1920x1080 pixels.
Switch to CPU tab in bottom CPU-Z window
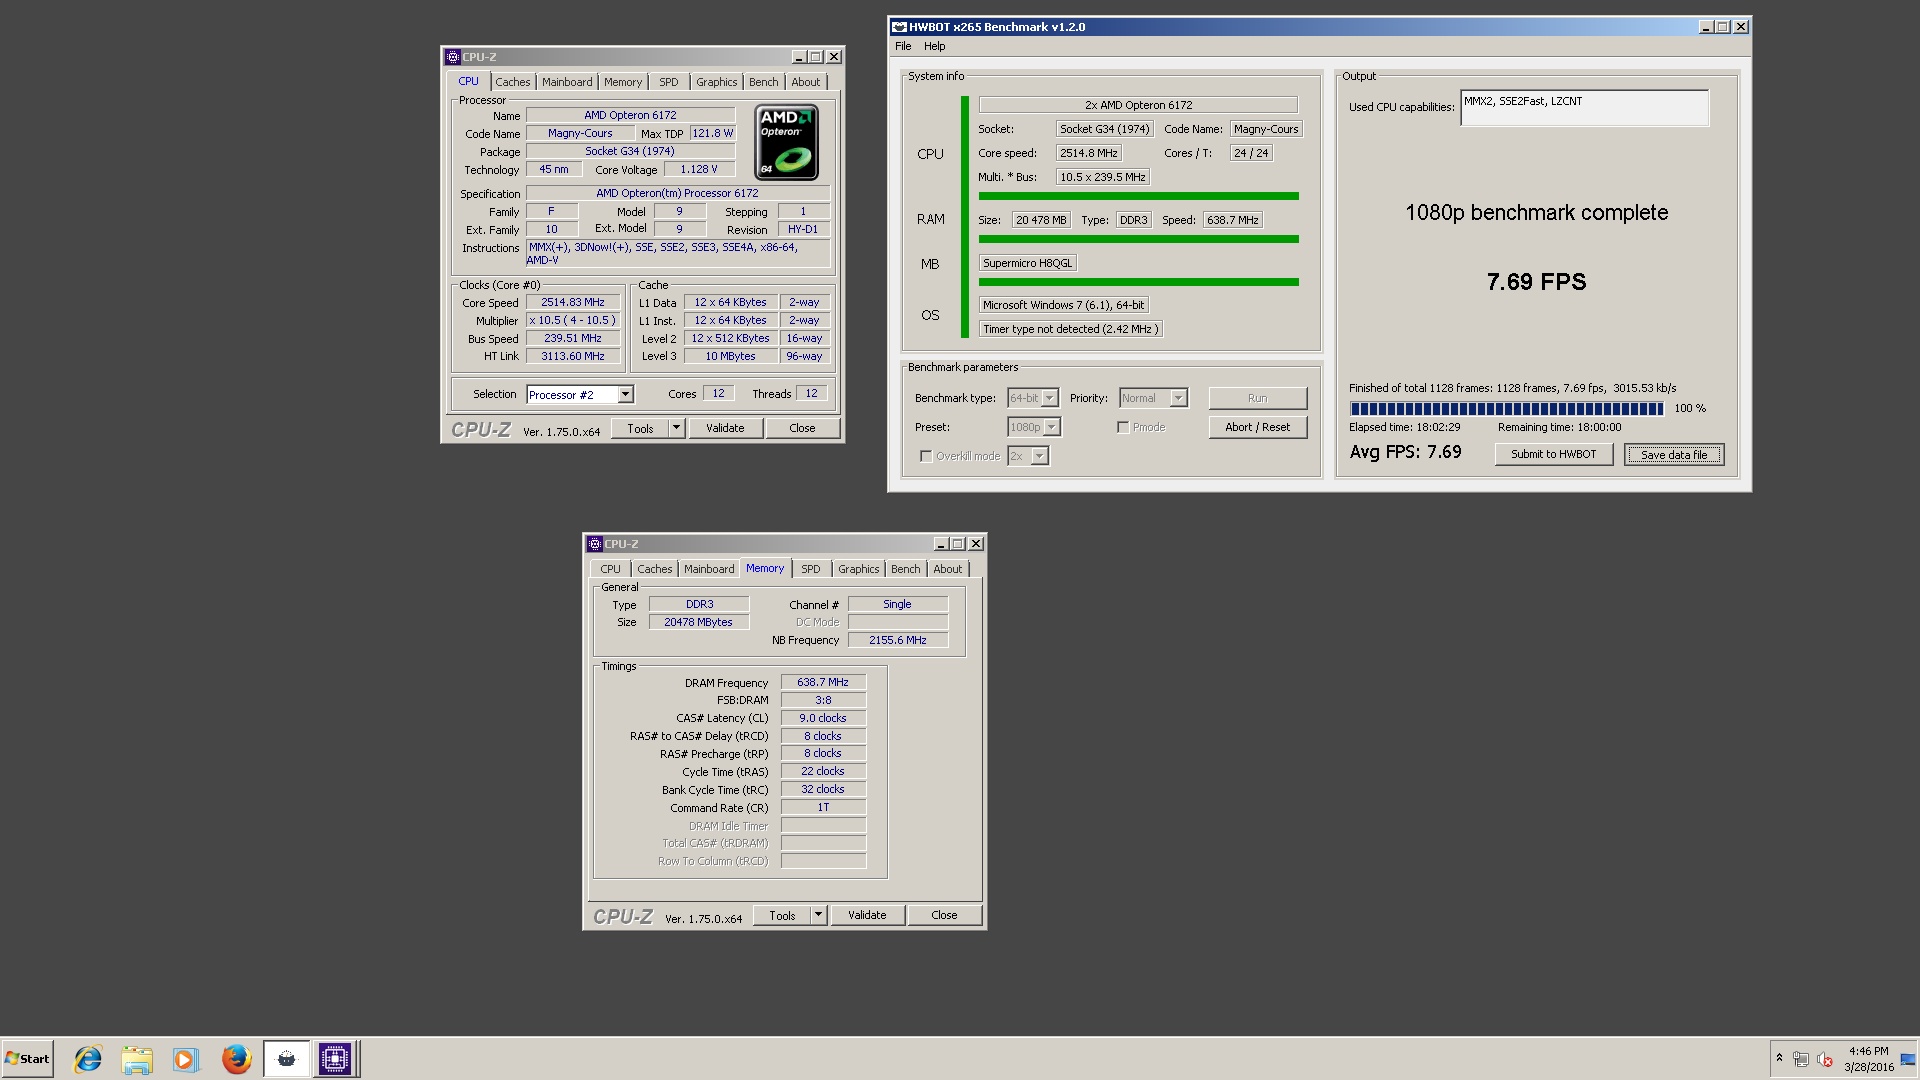click(610, 569)
